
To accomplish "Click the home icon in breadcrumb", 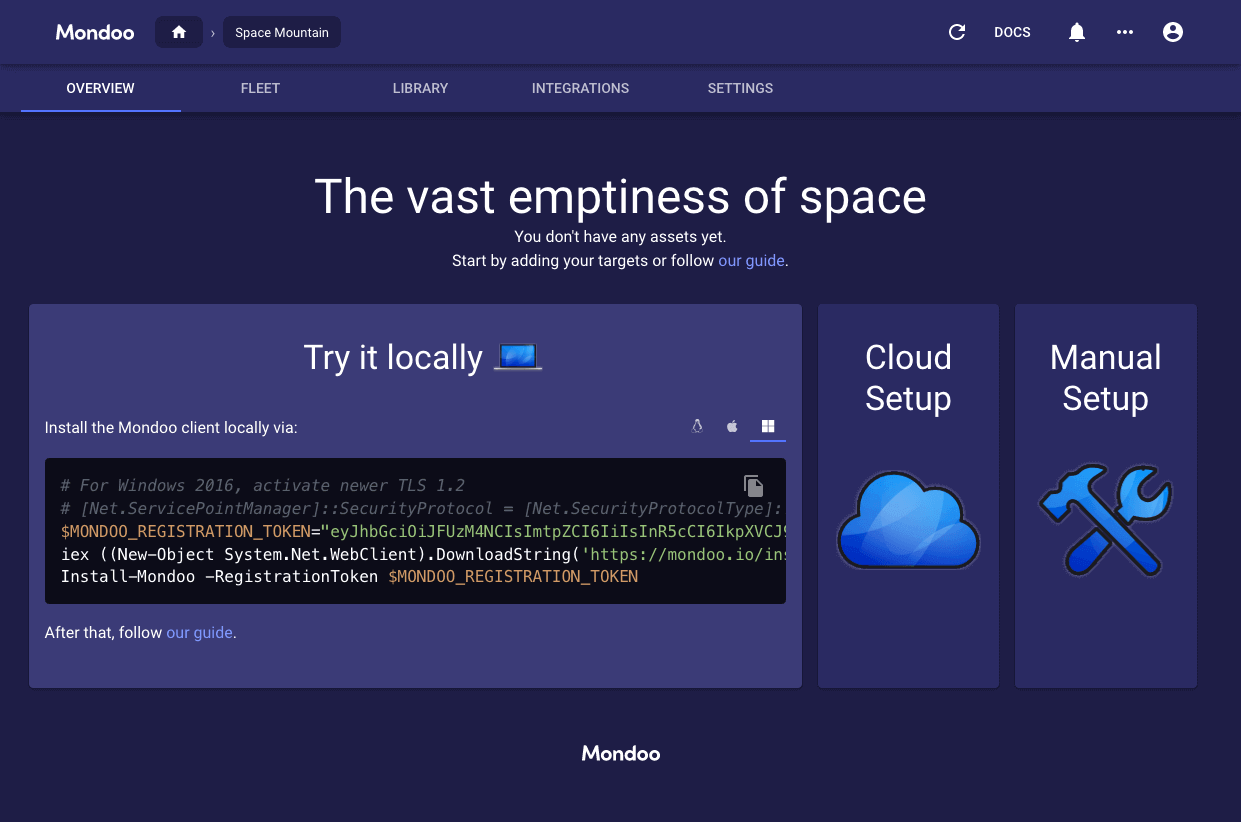I will [179, 32].
